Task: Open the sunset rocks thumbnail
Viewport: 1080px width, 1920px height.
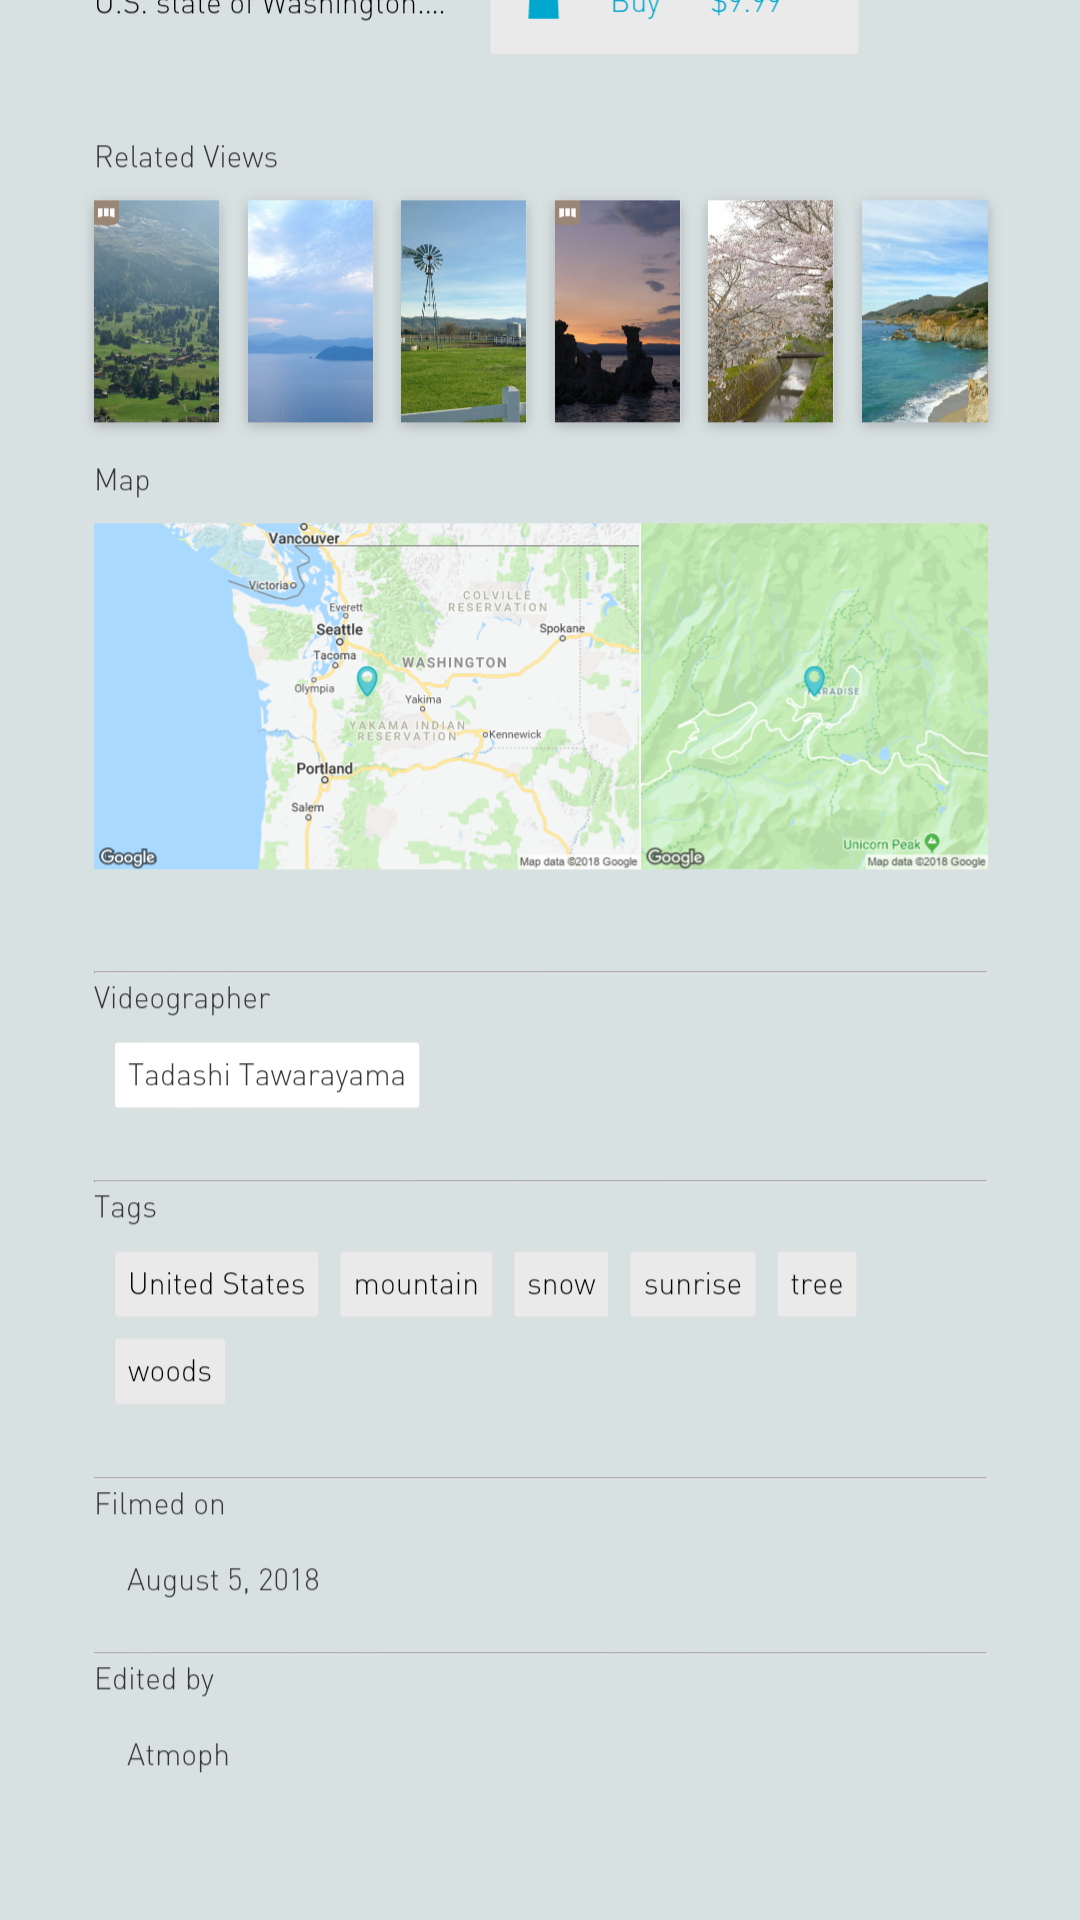Action: (617, 311)
